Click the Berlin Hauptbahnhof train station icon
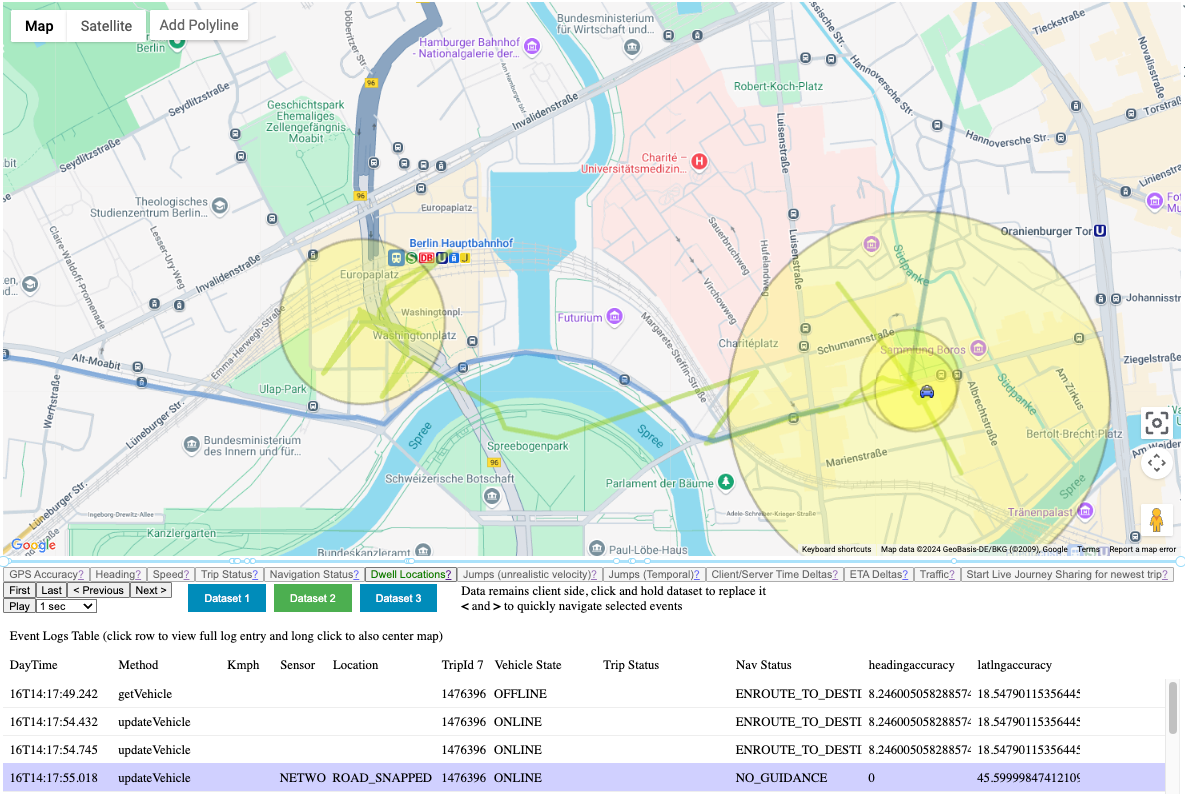The image size is (1185, 794). pos(395,258)
